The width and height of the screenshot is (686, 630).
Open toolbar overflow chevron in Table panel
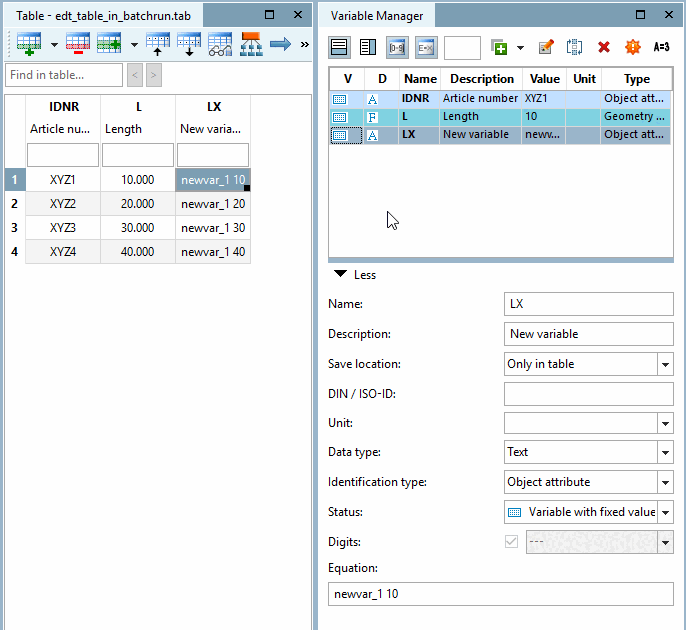coord(304,44)
